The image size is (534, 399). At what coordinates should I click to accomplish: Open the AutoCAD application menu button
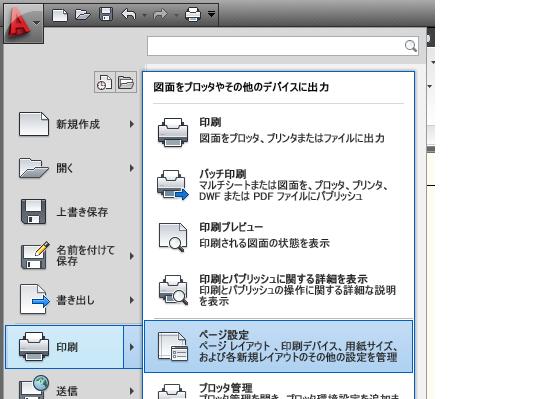click(23, 23)
